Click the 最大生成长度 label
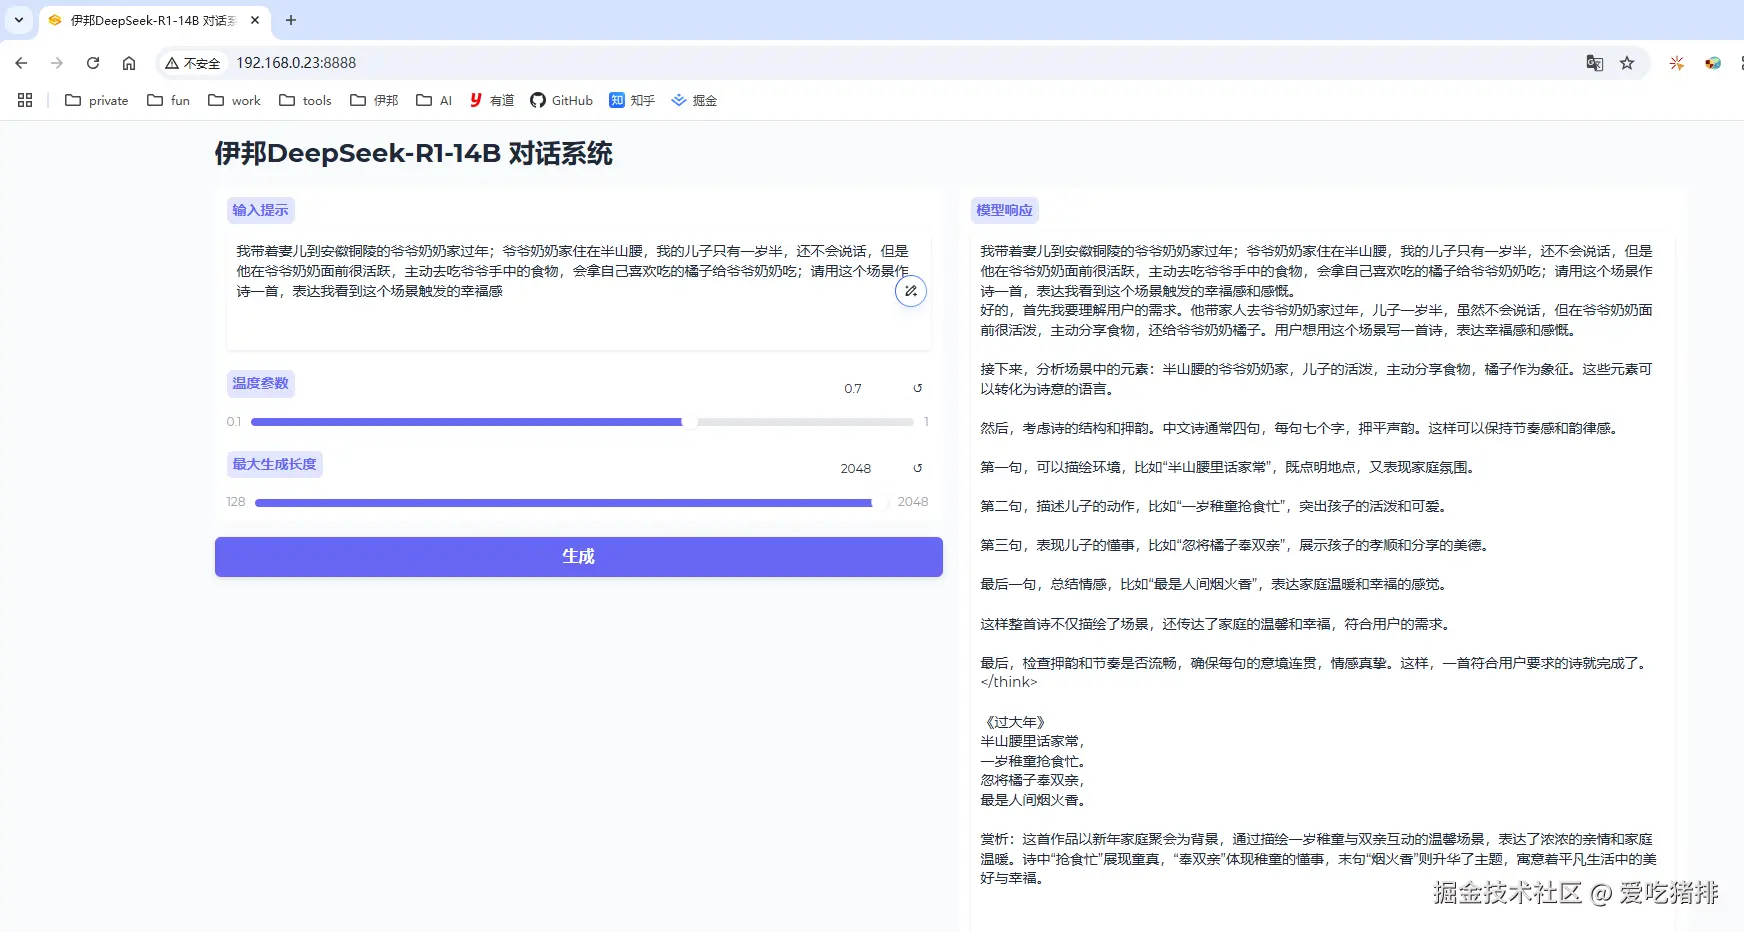This screenshot has height=932, width=1744. pyautogui.click(x=274, y=464)
